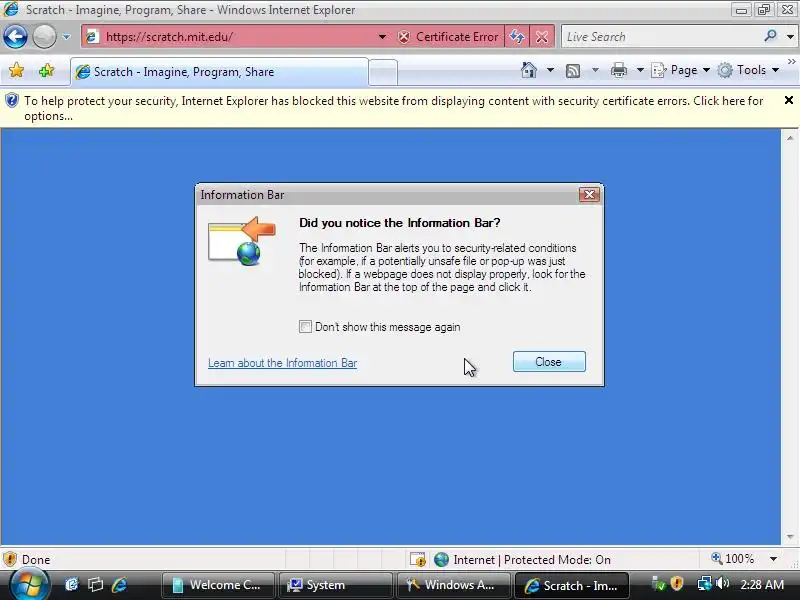Reload the page with the Refresh icon
The image size is (800, 600).
pyautogui.click(x=517, y=37)
